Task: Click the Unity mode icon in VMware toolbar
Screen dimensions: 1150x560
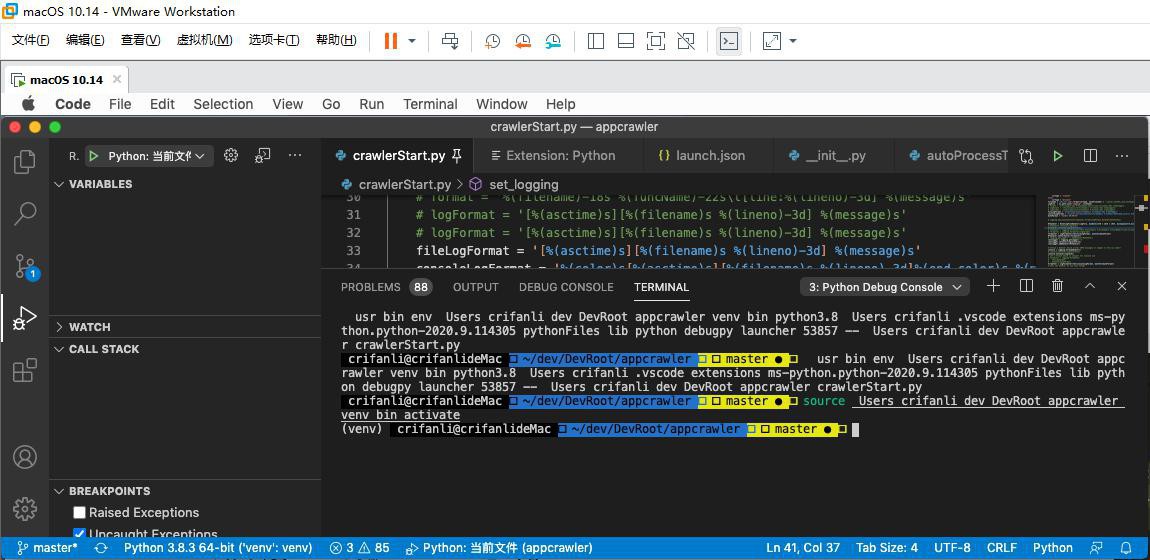Action: [686, 41]
